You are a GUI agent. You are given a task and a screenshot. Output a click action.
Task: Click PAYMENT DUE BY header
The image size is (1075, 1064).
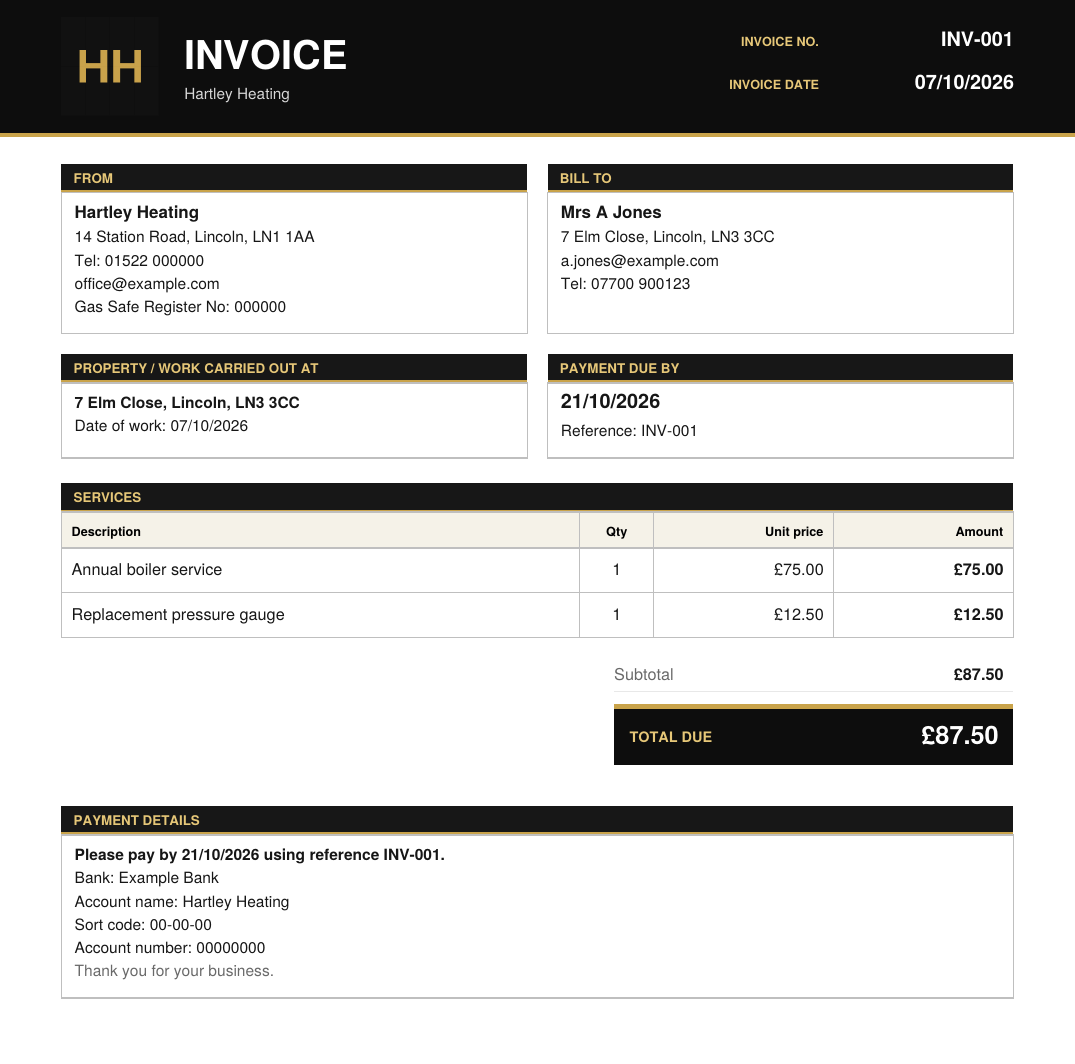tap(780, 368)
